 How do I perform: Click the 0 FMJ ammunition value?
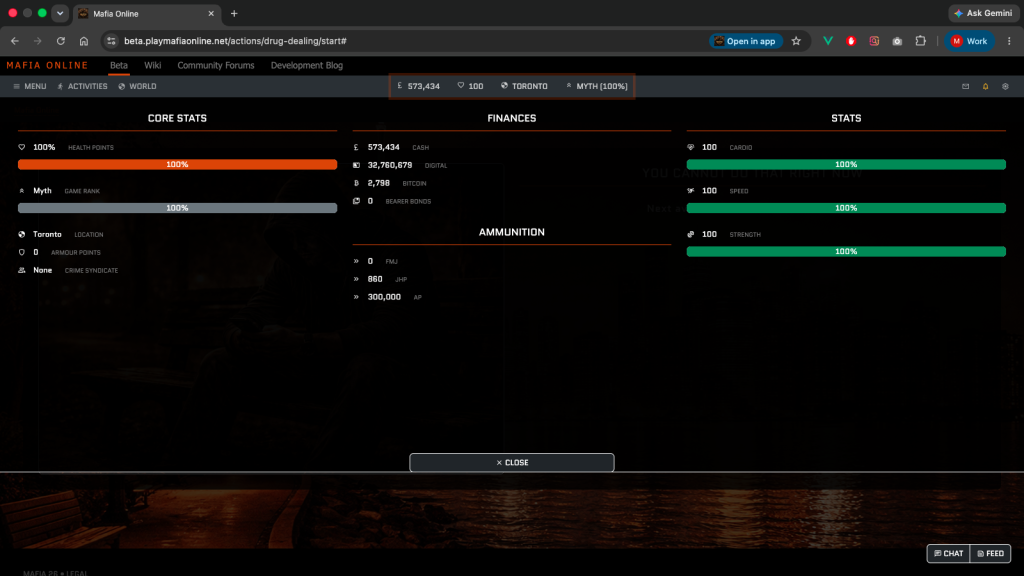tap(370, 261)
